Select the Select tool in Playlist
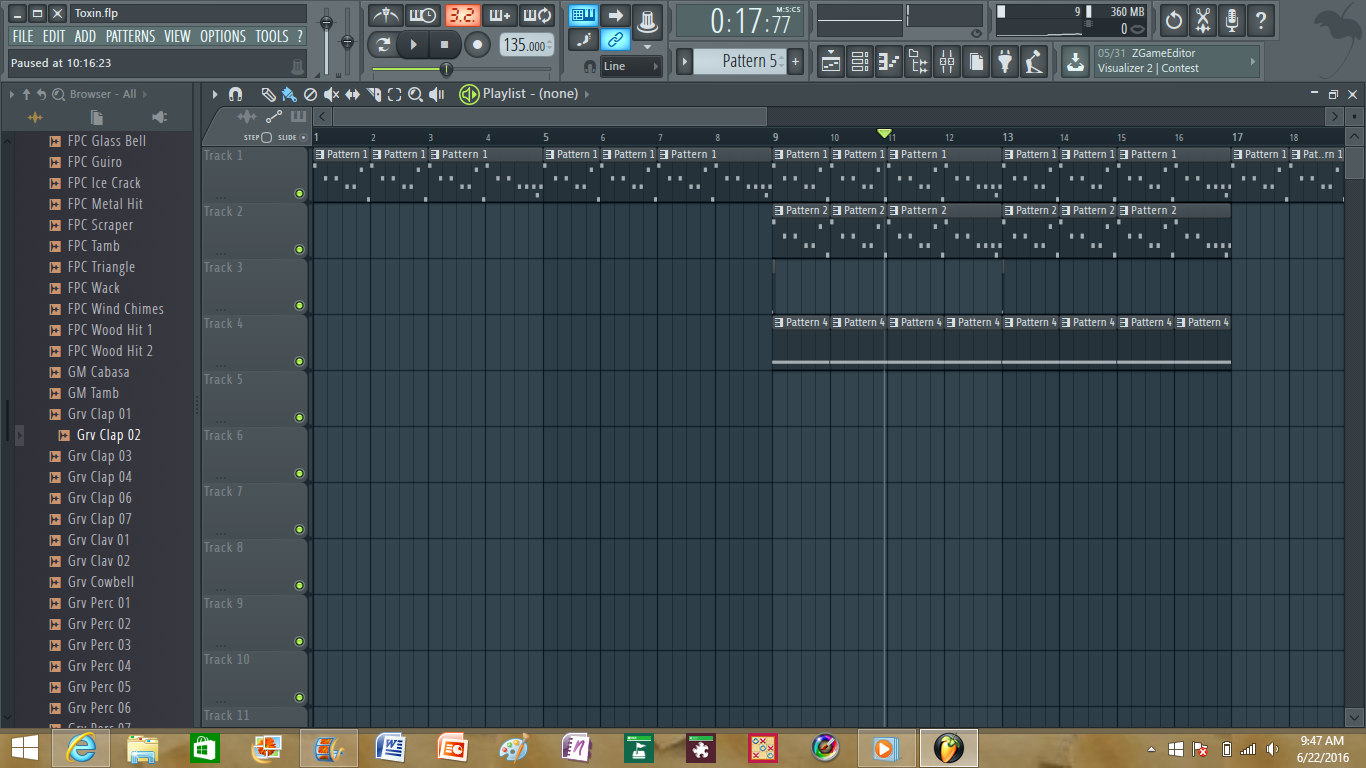 (395, 94)
